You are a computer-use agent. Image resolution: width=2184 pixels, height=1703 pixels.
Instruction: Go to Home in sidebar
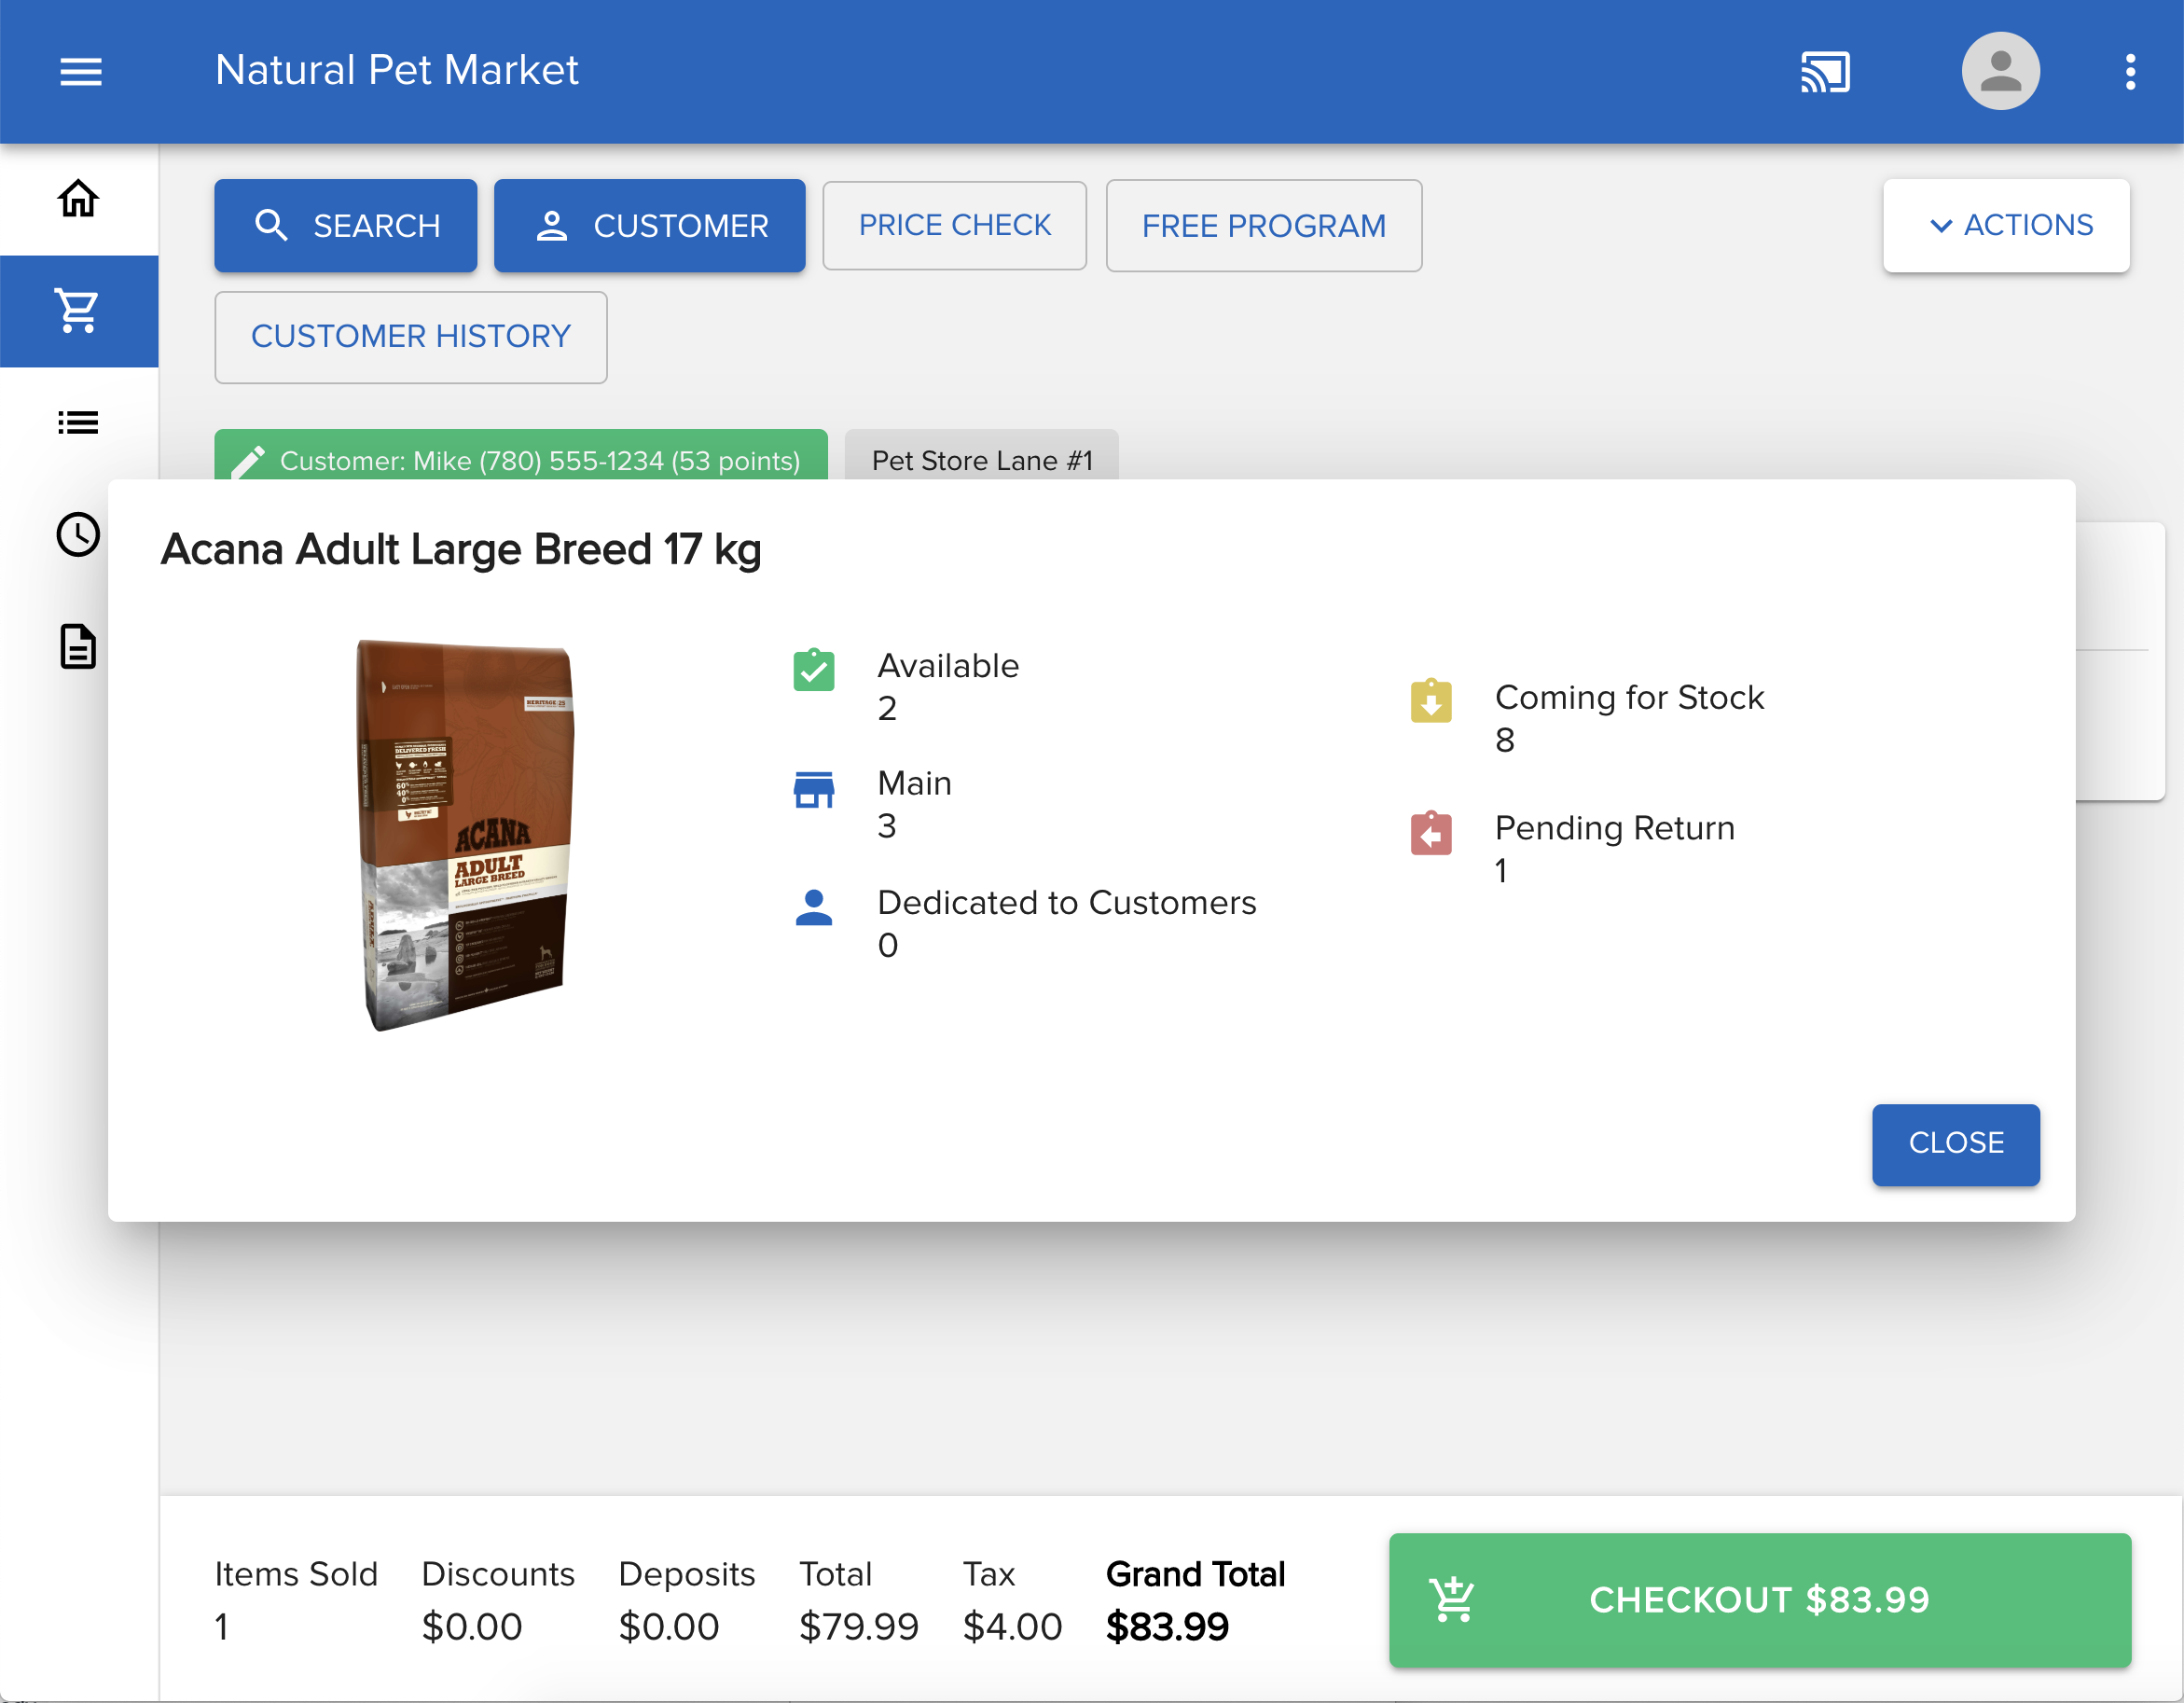[78, 198]
